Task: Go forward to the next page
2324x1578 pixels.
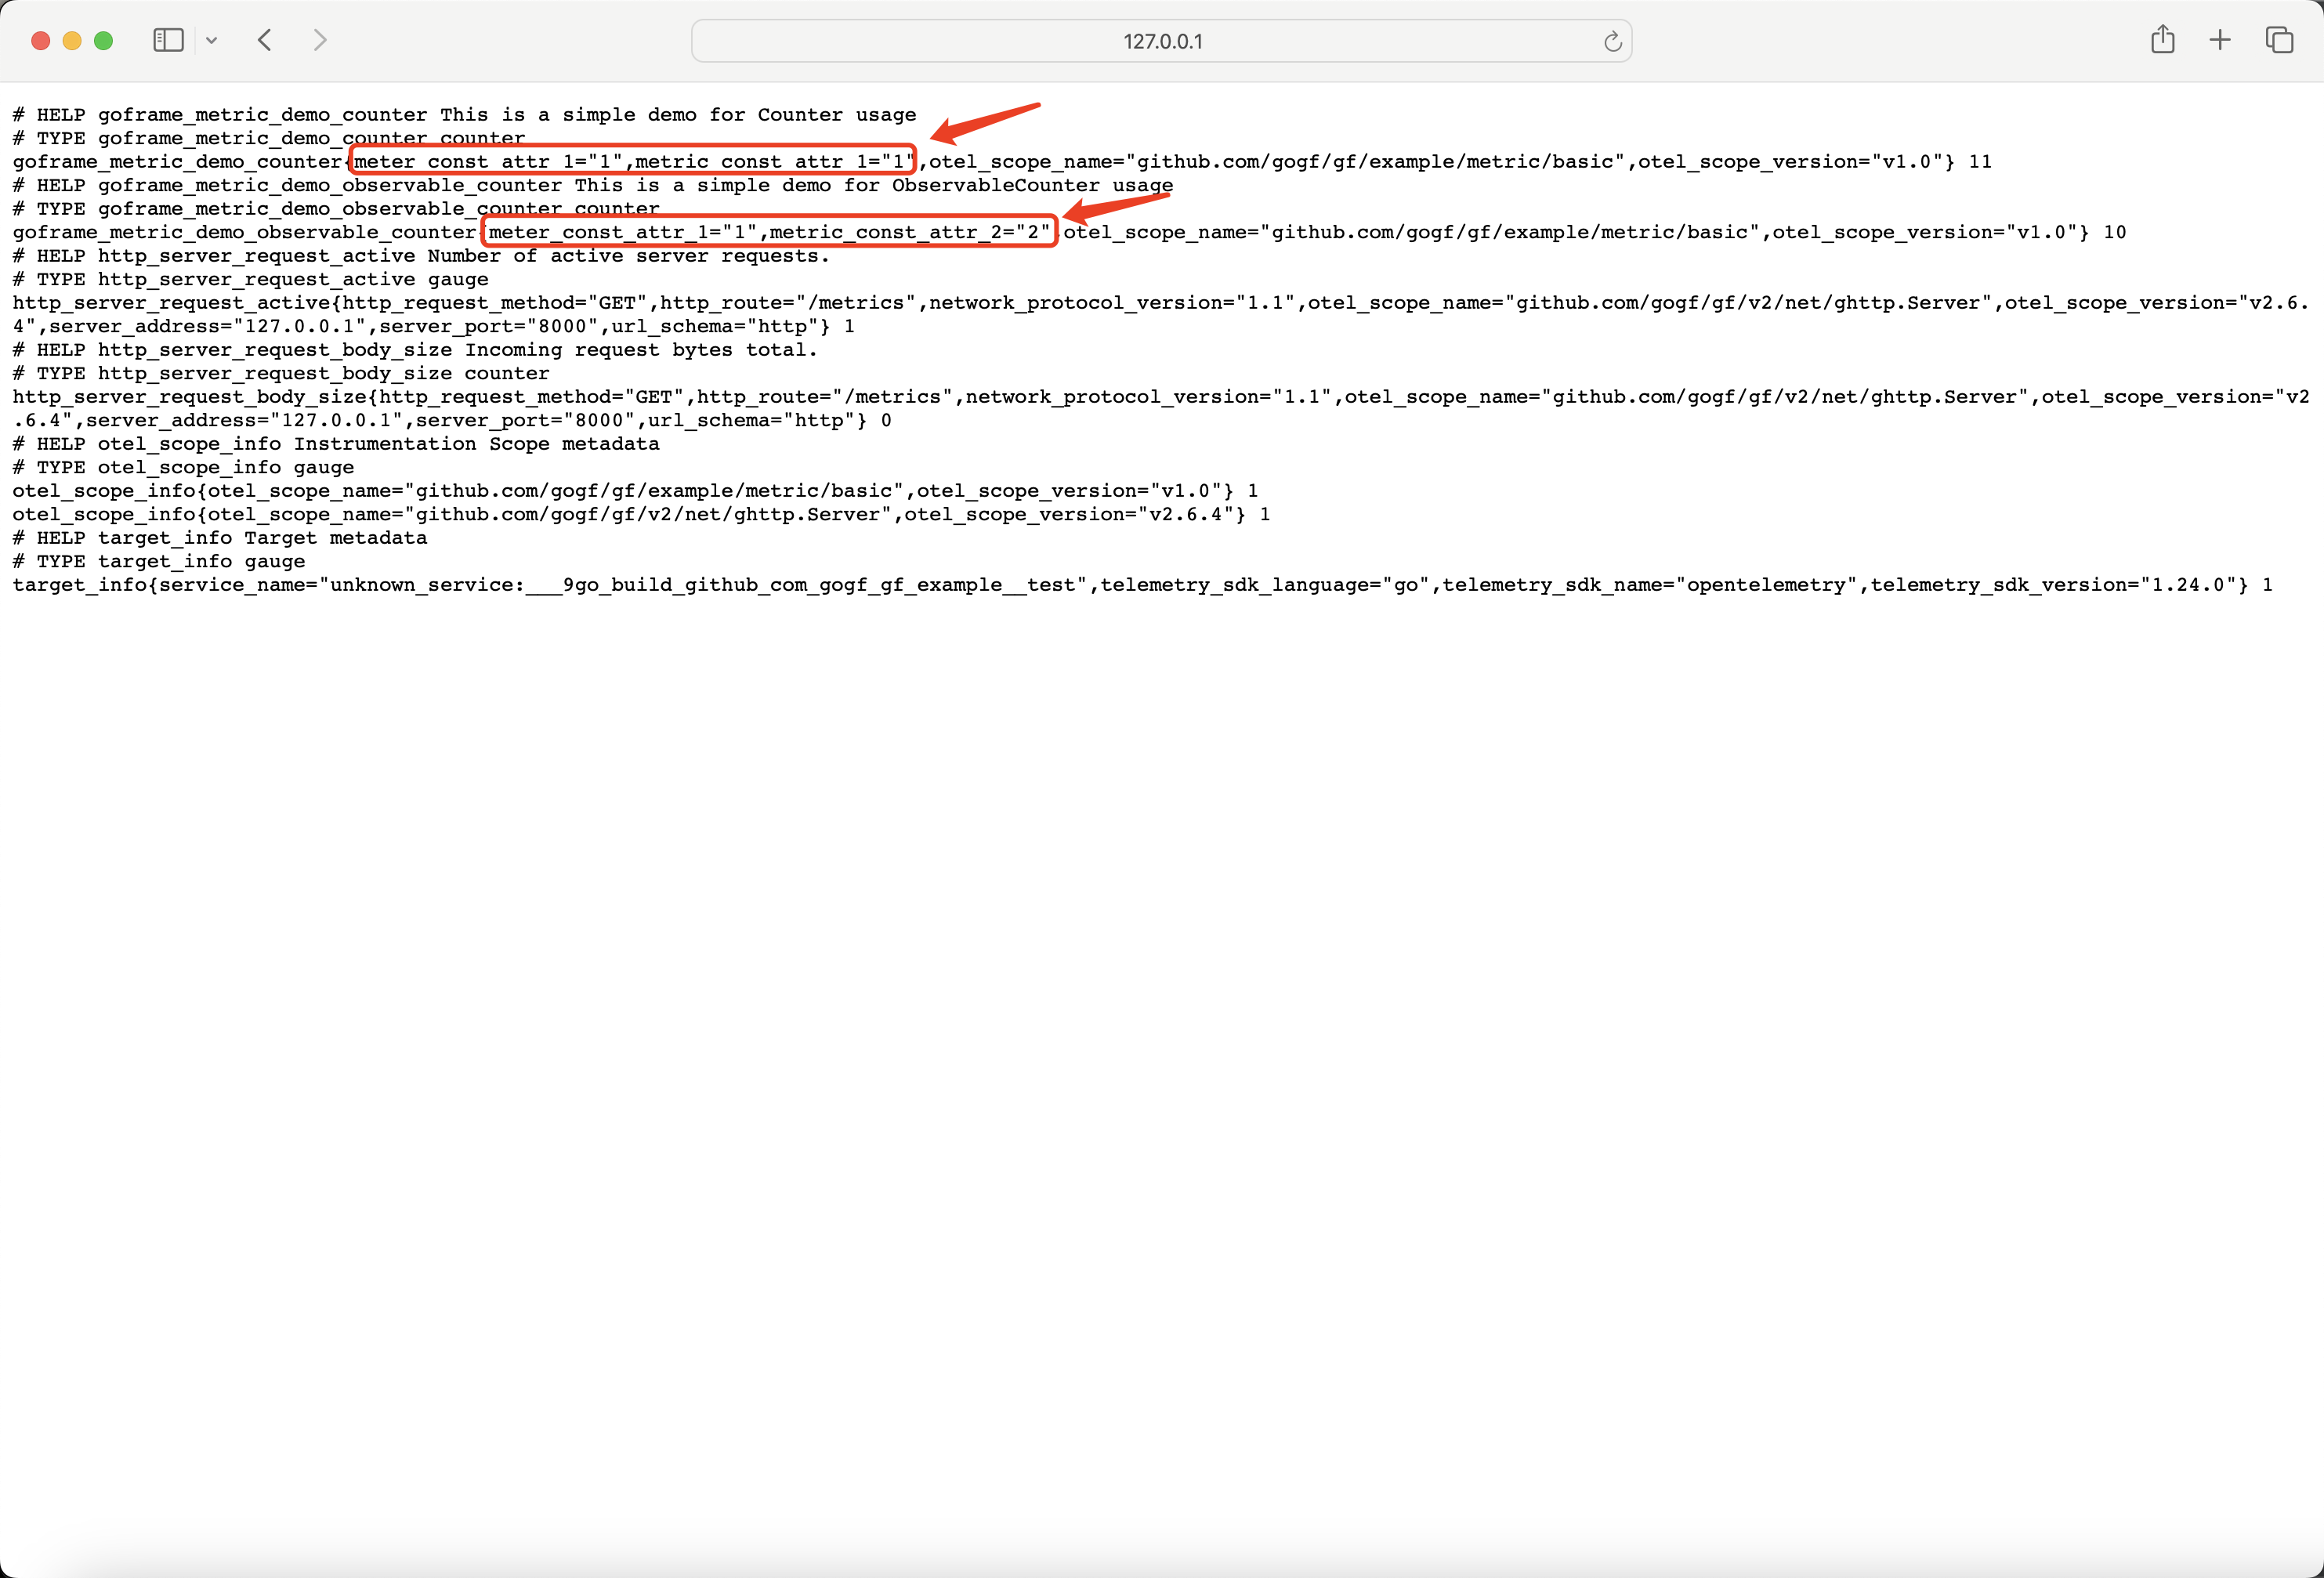Action: pos(320,40)
